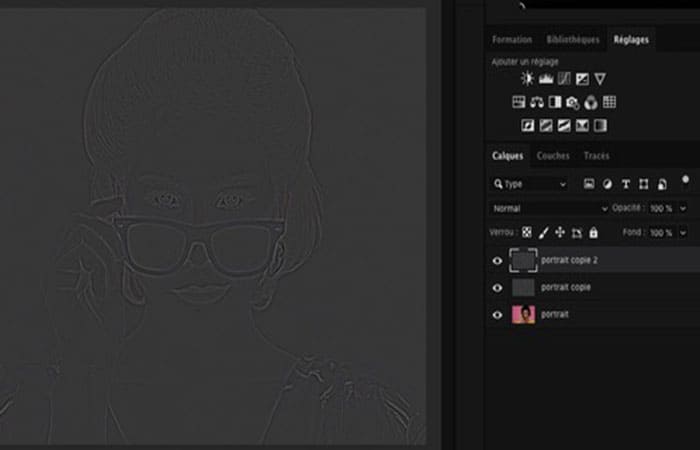
Task: Add a Vibrance adjustment (triangle icon)
Action: 600,79
